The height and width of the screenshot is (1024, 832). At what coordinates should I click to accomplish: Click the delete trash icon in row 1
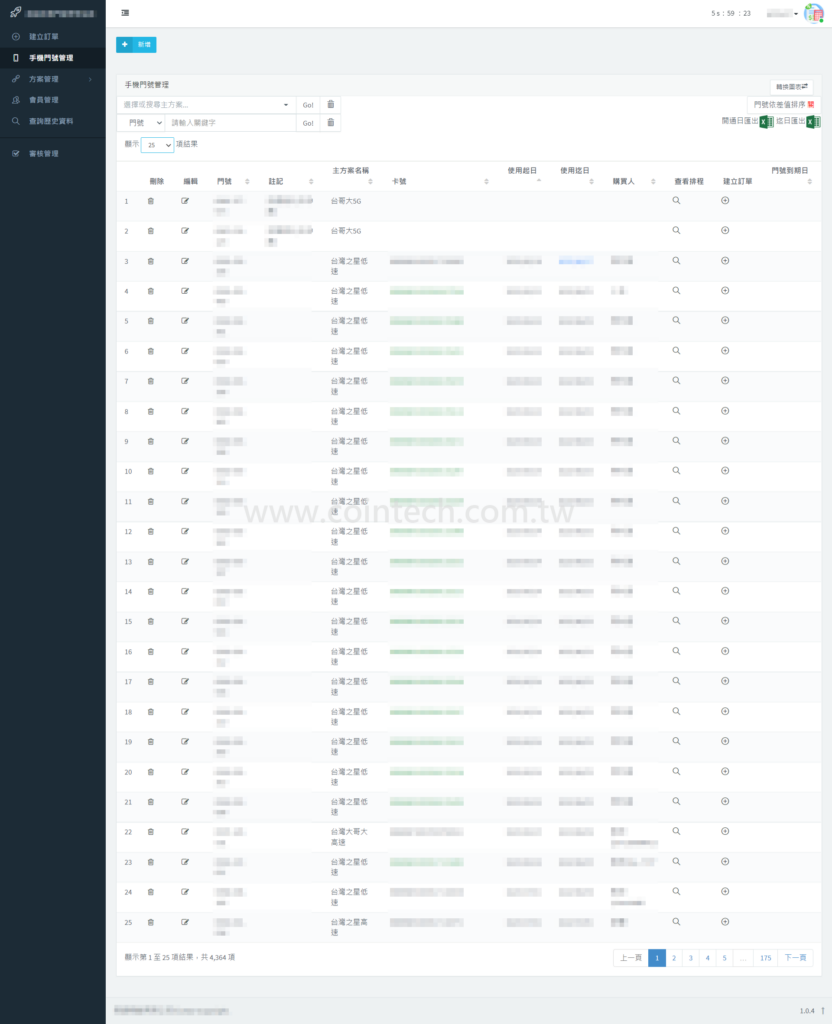tap(151, 201)
